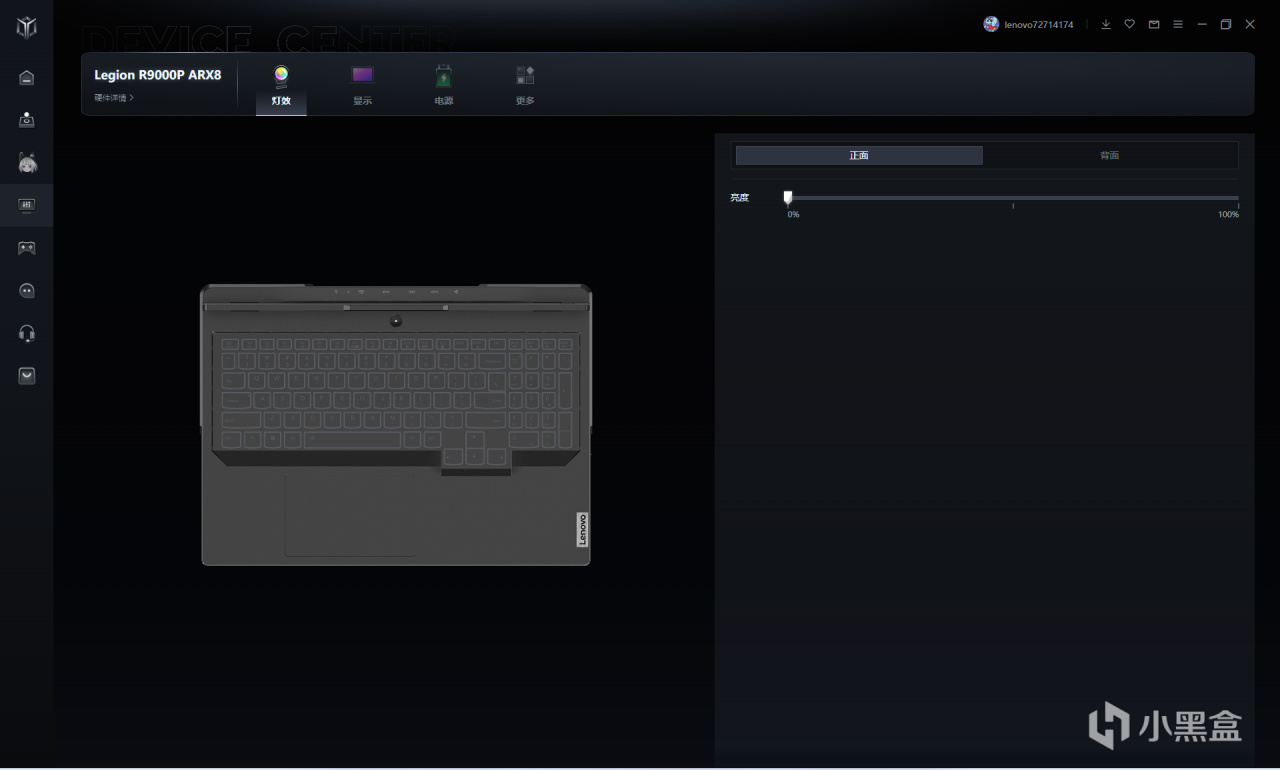The image size is (1280, 770).
Task: Click the 0% label under the slider
Action: click(x=793, y=215)
